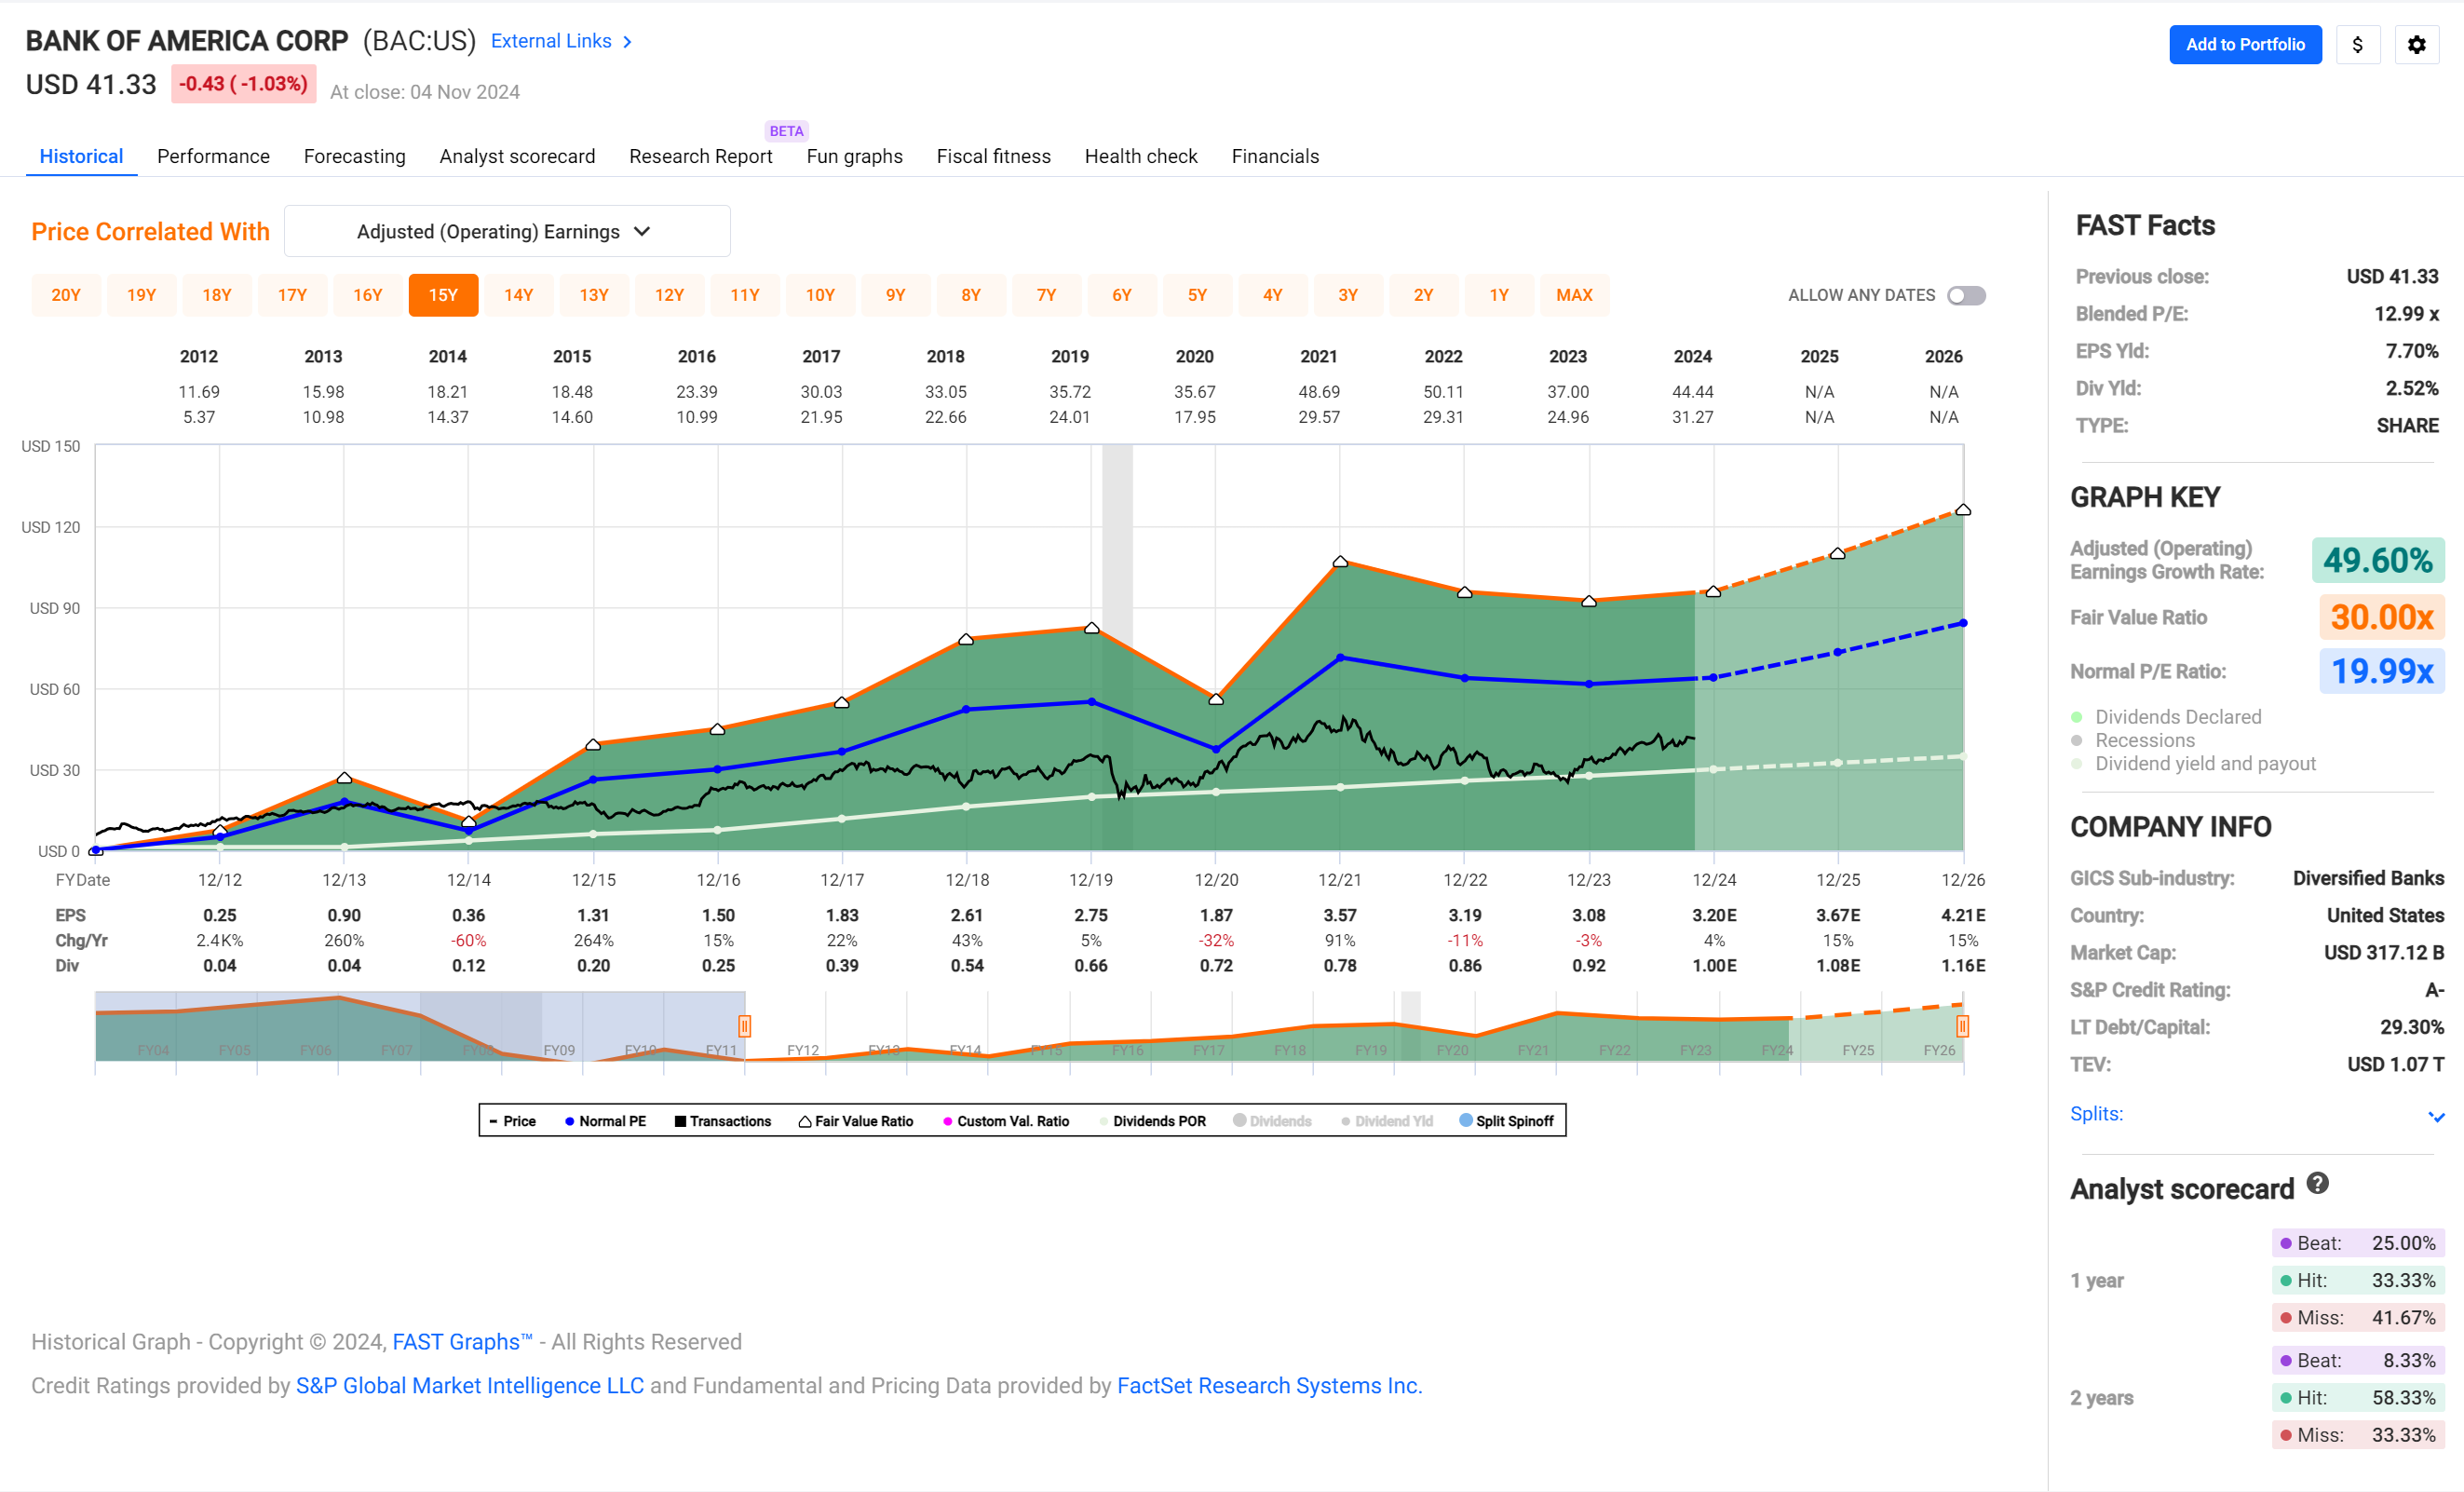Click the Market Cap value USD 317.12 B
The image size is (2464, 1492).
click(x=2383, y=953)
